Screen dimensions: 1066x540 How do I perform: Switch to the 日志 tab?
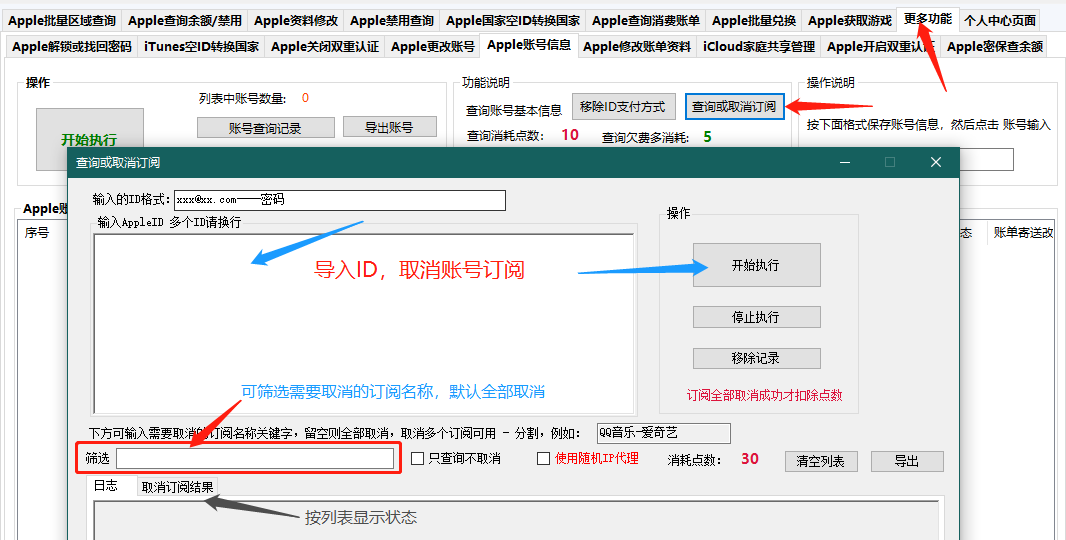[106, 486]
